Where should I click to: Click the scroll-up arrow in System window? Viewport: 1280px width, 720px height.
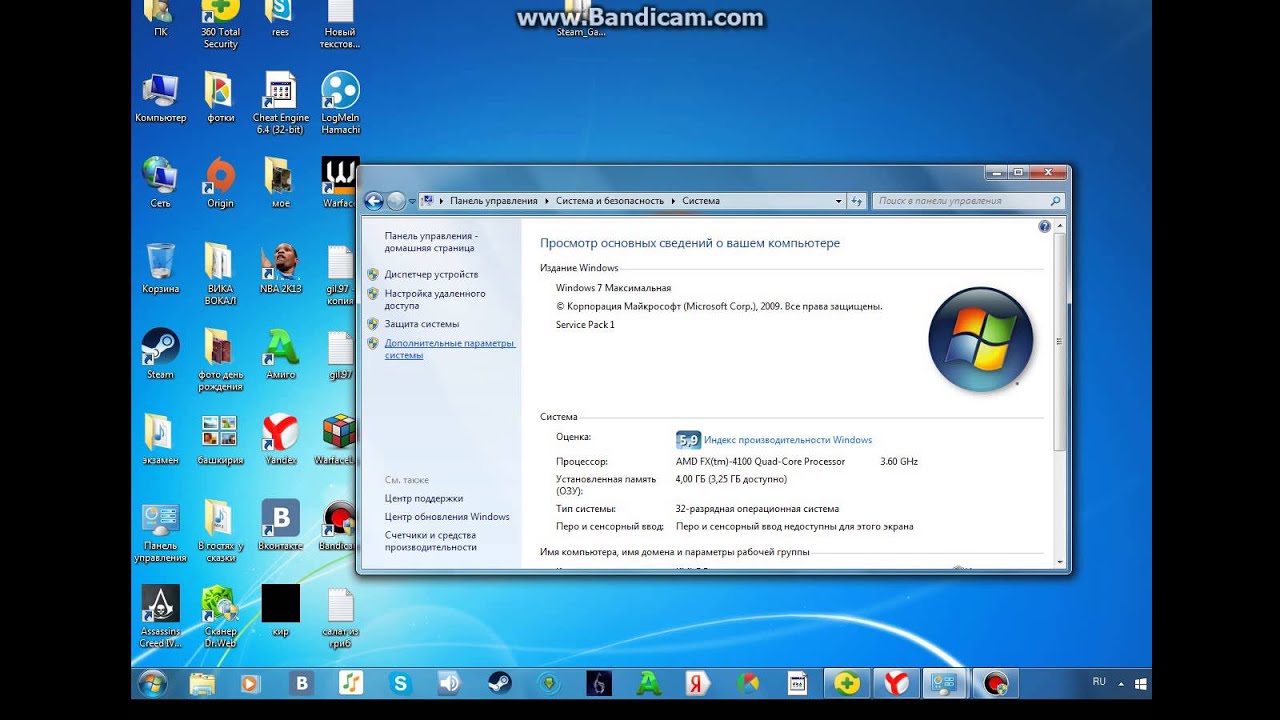(1060, 227)
